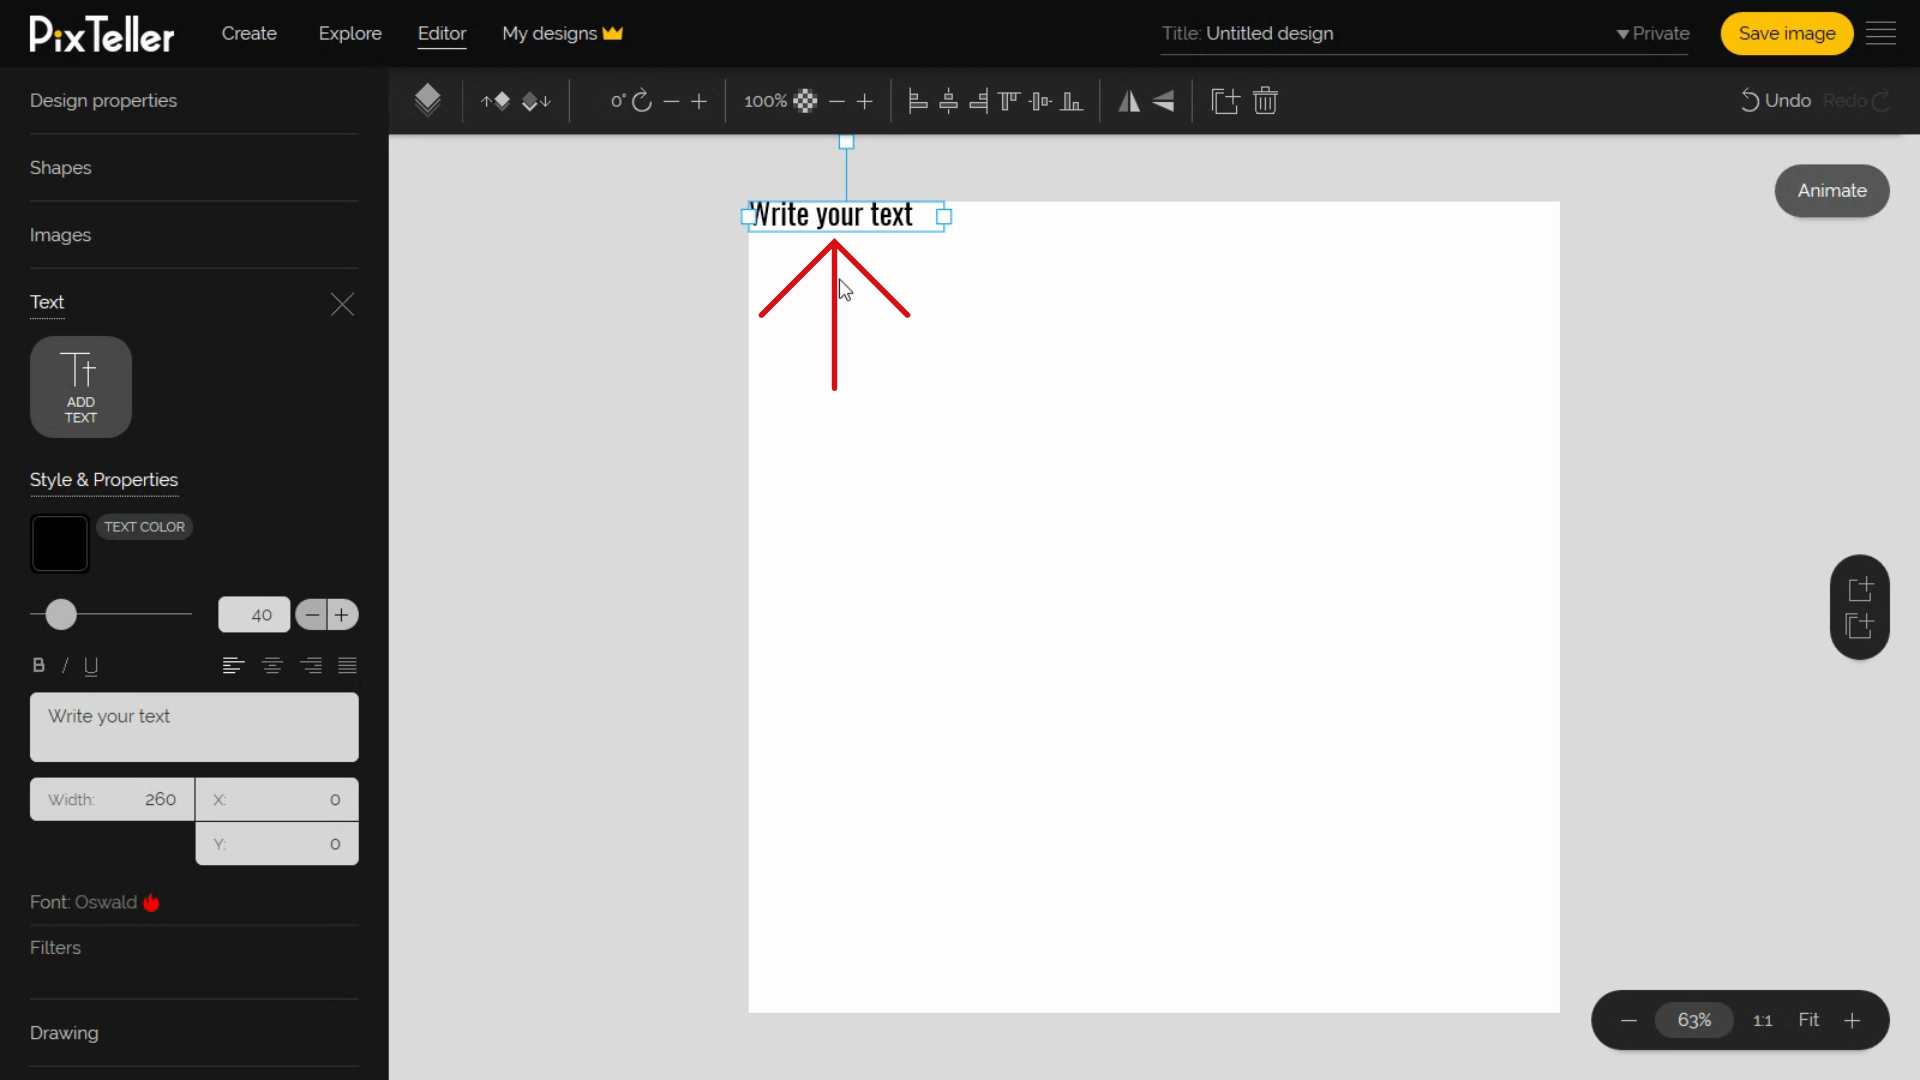
Task: Increase rotation with the plus icon
Action: [699, 101]
